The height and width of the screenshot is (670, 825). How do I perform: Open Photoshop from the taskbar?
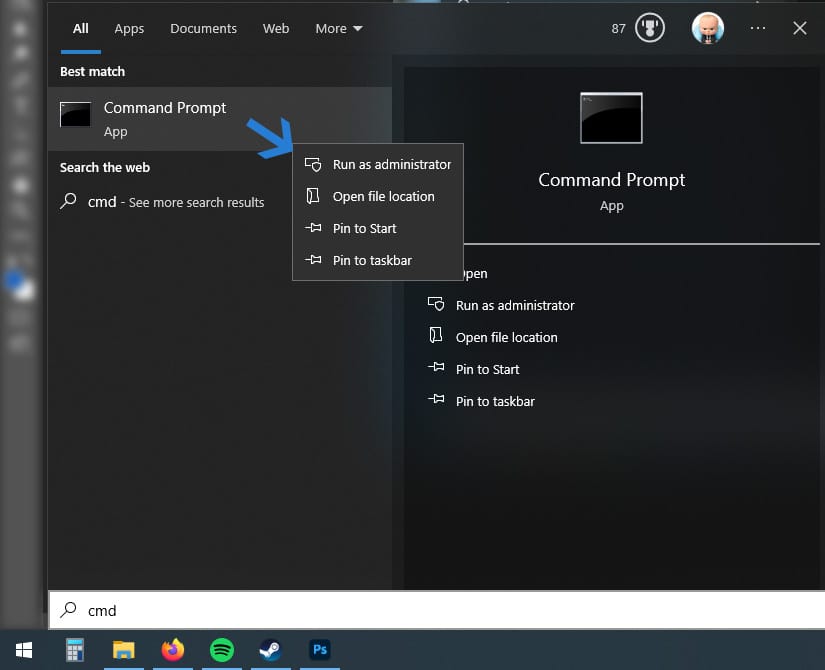(320, 651)
